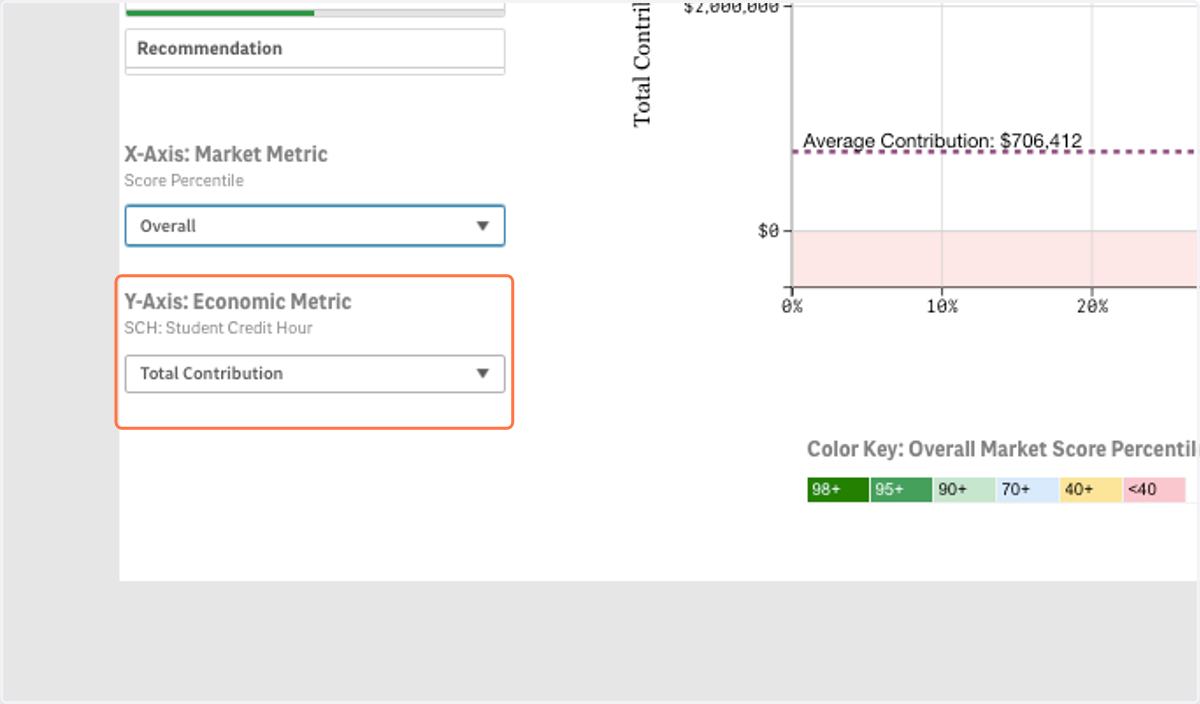Click the 10% x-axis tick label
The image size is (1200, 704).
pos(941,306)
